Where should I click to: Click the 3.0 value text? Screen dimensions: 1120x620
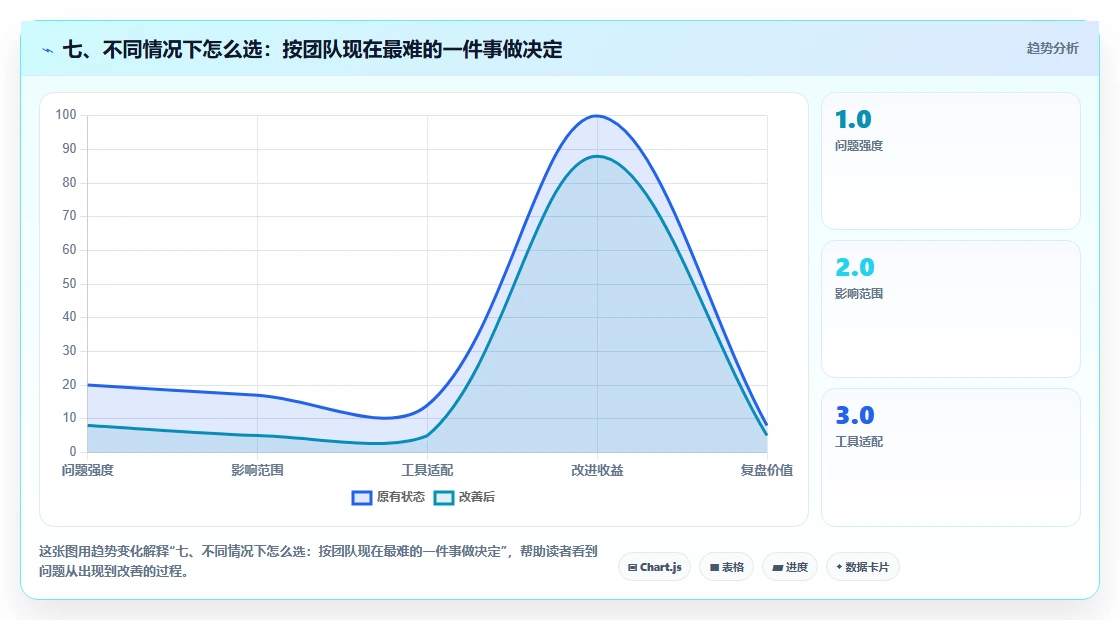[855, 415]
